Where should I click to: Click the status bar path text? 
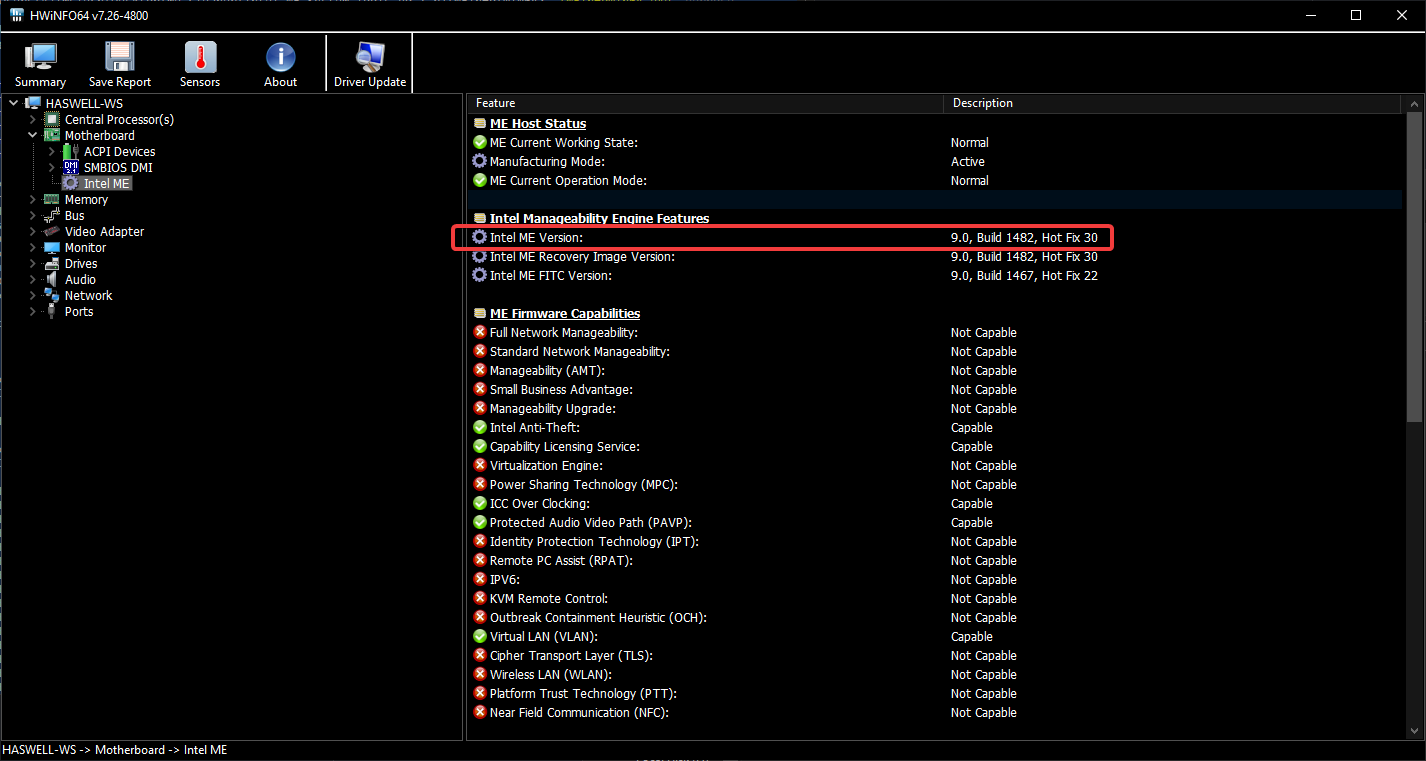coord(115,749)
